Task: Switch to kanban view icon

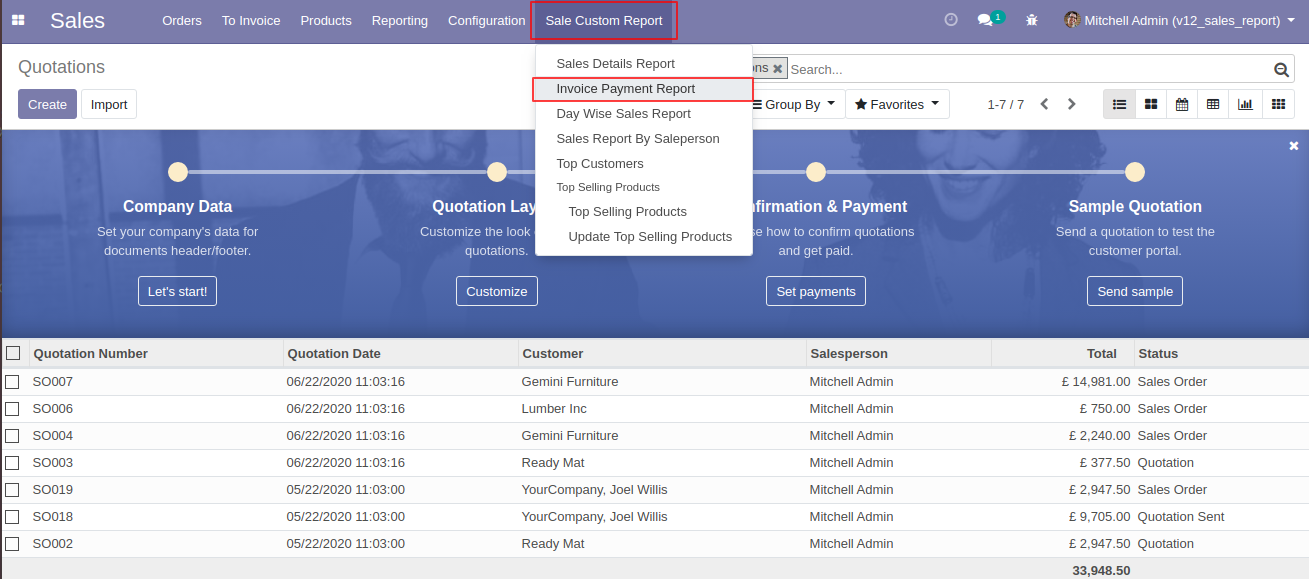Action: [x=1151, y=104]
